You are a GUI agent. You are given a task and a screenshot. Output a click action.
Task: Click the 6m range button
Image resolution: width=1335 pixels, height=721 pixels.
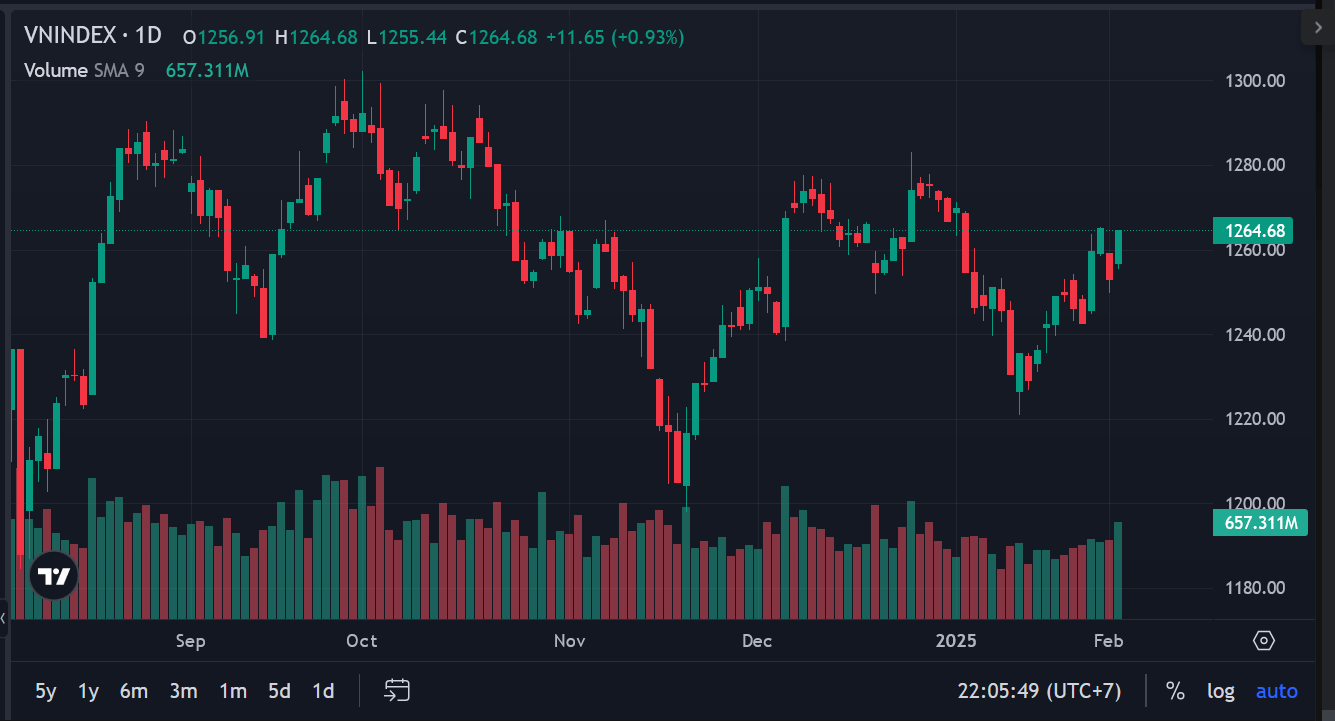click(133, 690)
